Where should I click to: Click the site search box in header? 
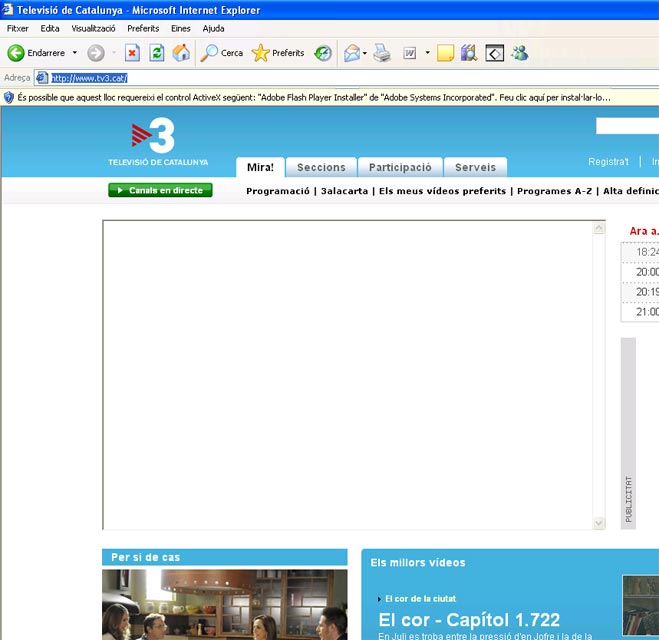tap(627, 126)
